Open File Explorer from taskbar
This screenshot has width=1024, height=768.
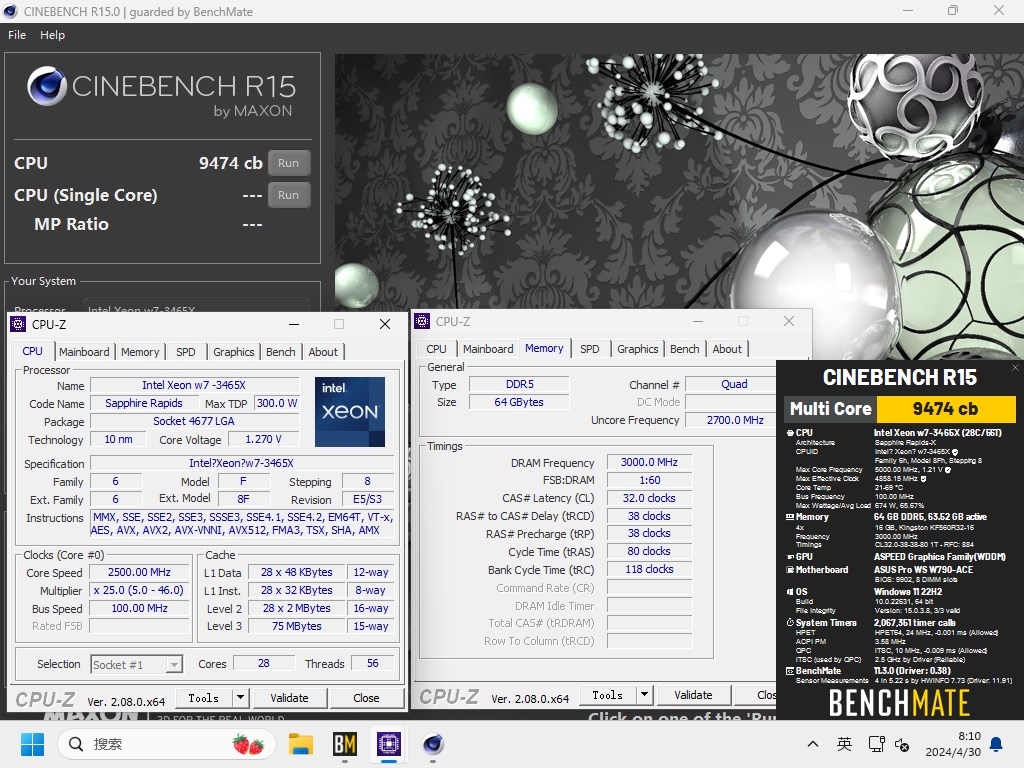301,744
